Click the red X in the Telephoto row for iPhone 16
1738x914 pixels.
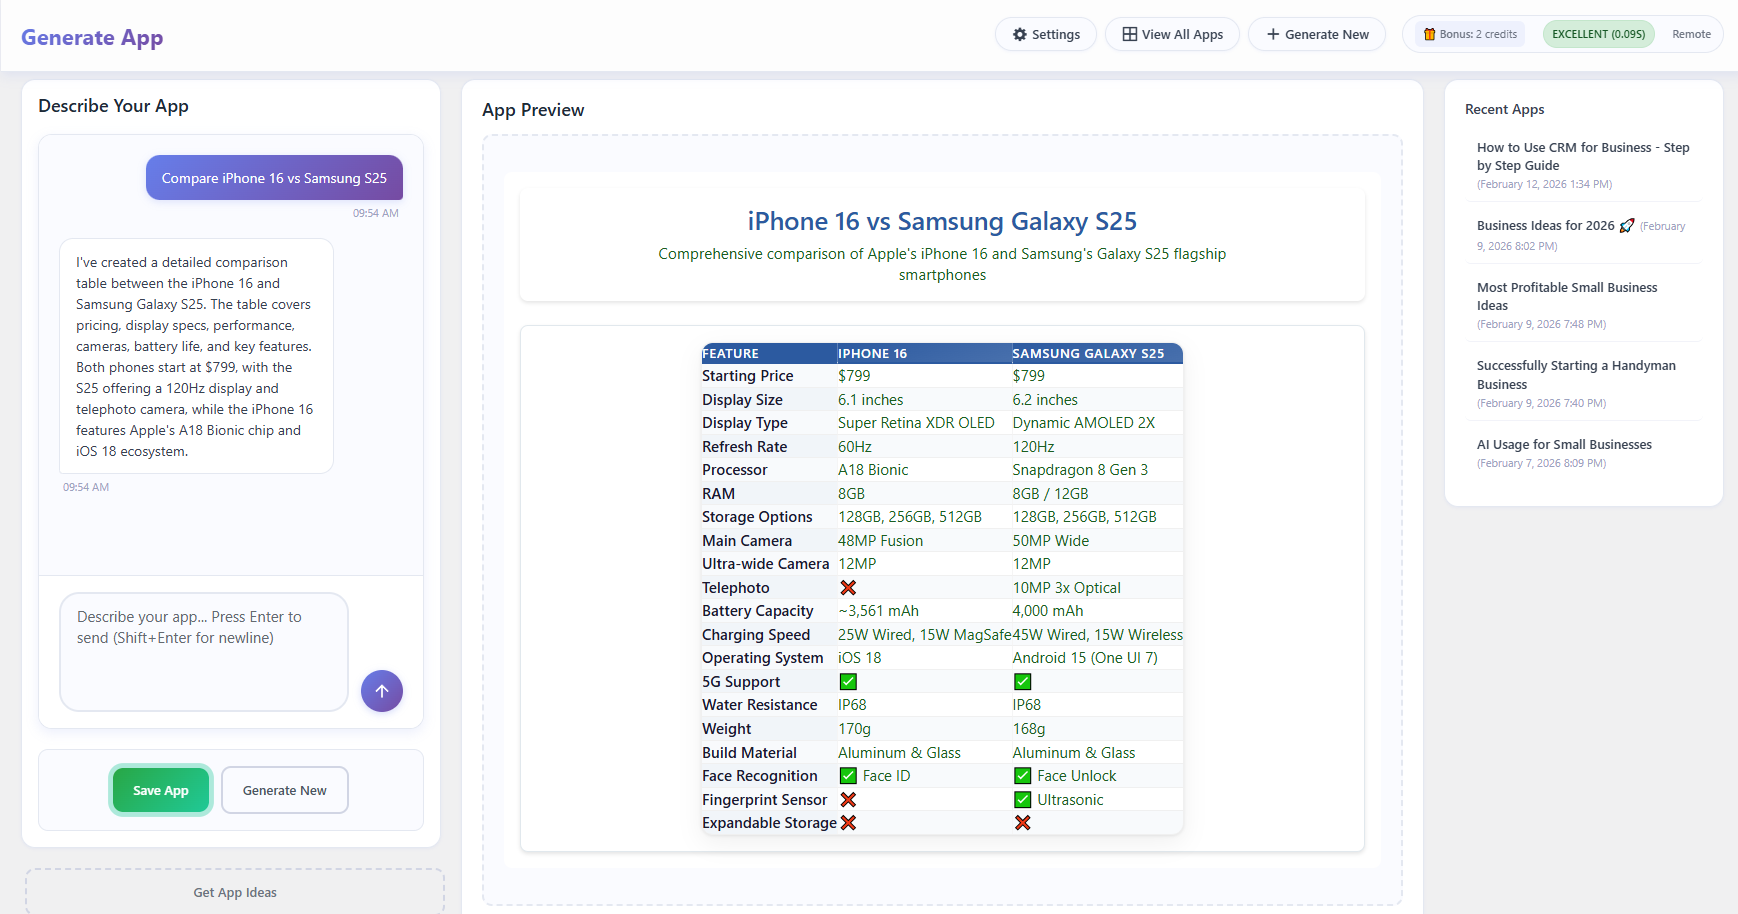[848, 587]
